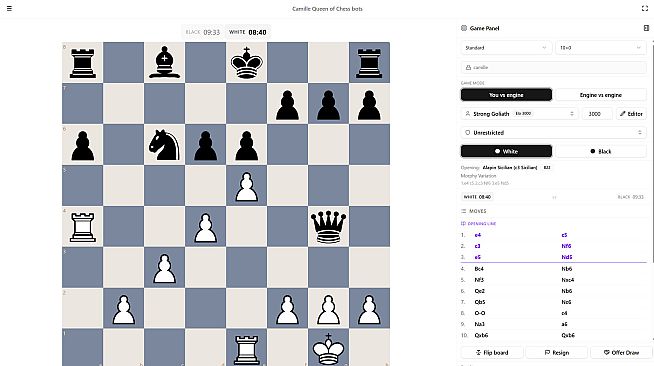Screen dimensions: 654x366
Task: Click the camille player name field
Action: click(553, 67)
